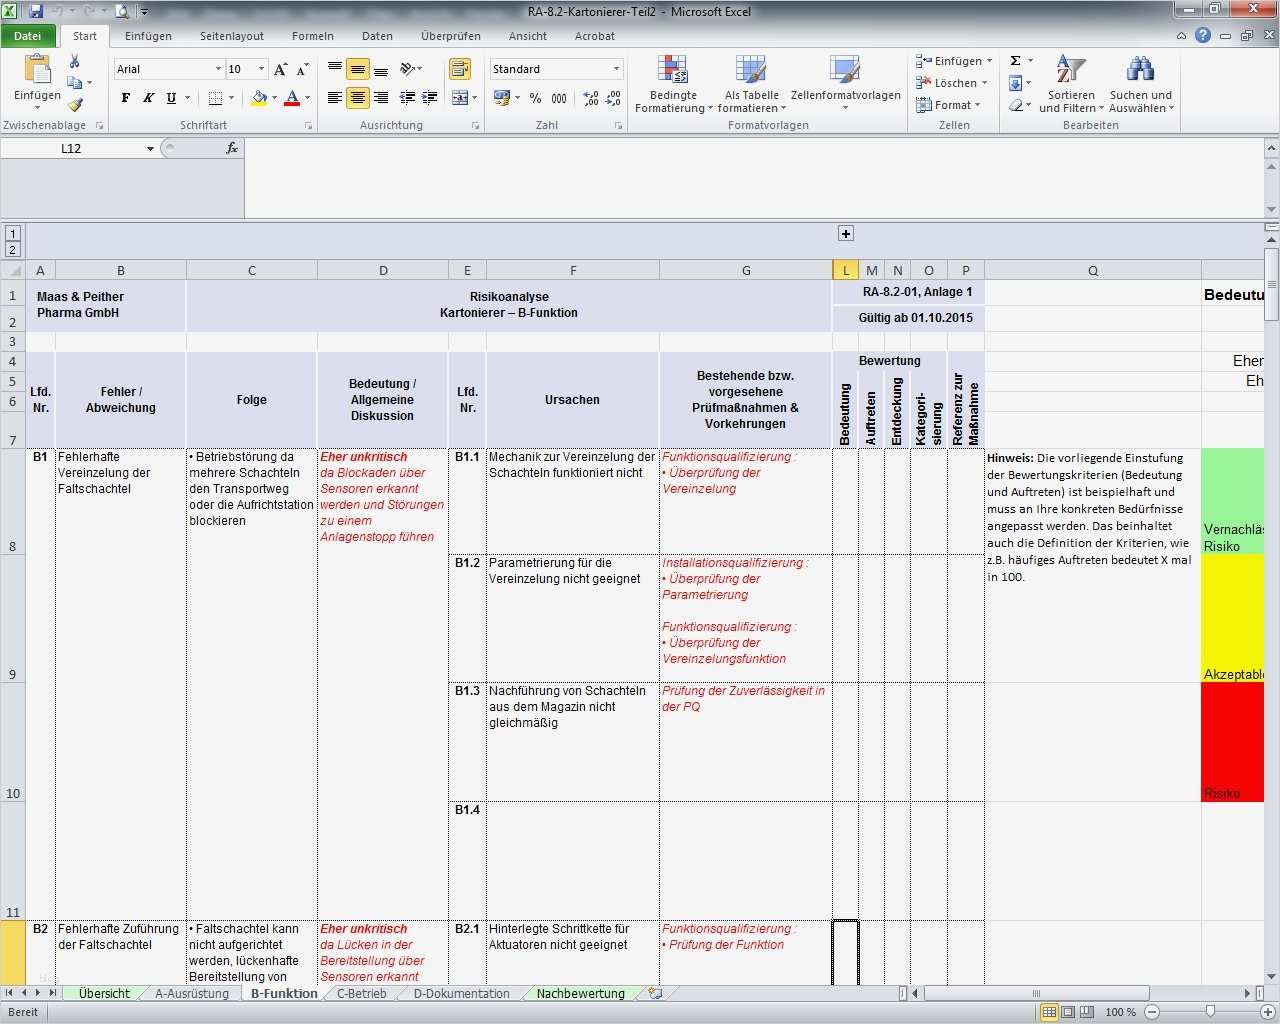Open the Nachbewertung sheet tab
Viewport: 1280px width, 1024px height.
pos(578,993)
